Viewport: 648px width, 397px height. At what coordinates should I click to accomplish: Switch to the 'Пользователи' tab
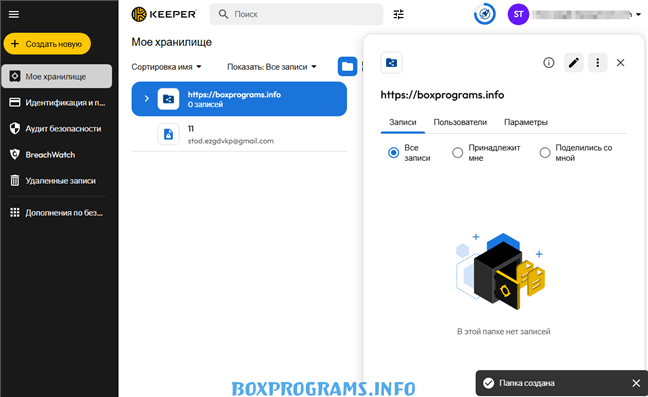click(x=460, y=122)
